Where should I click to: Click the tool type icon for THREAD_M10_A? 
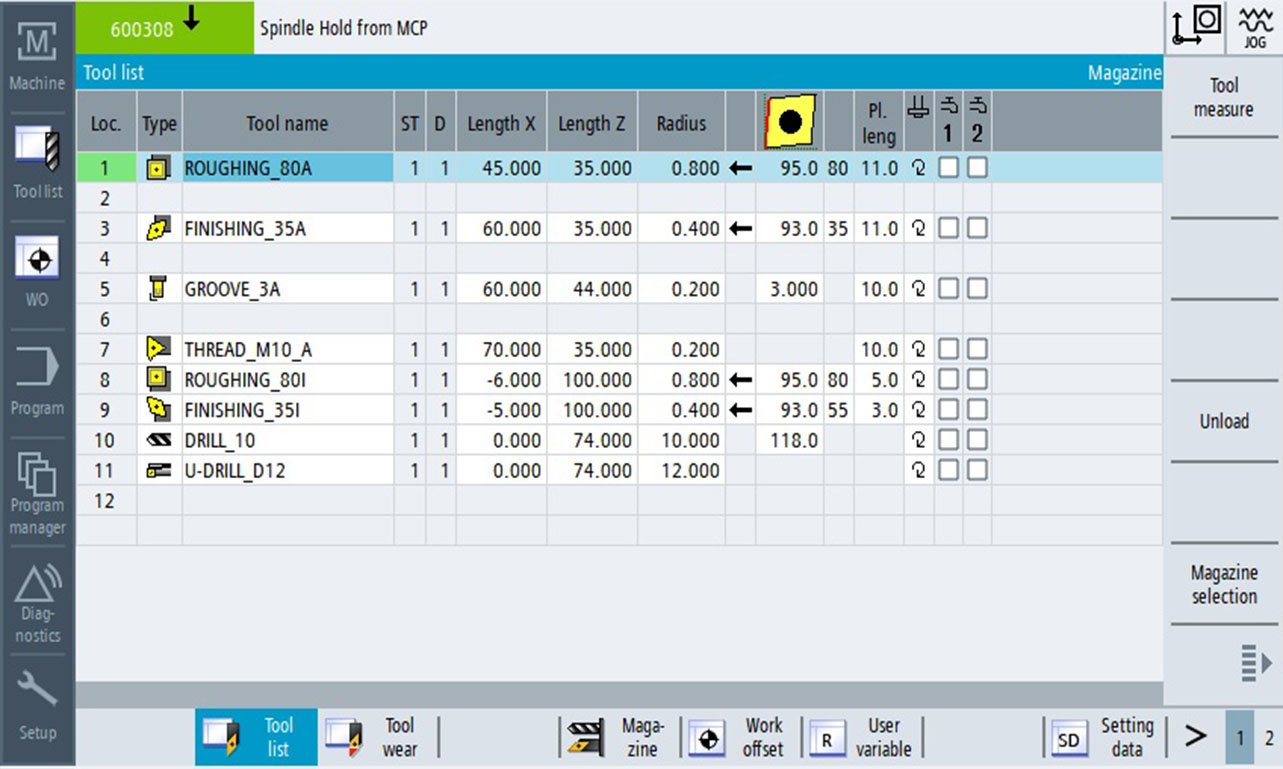[x=157, y=349]
